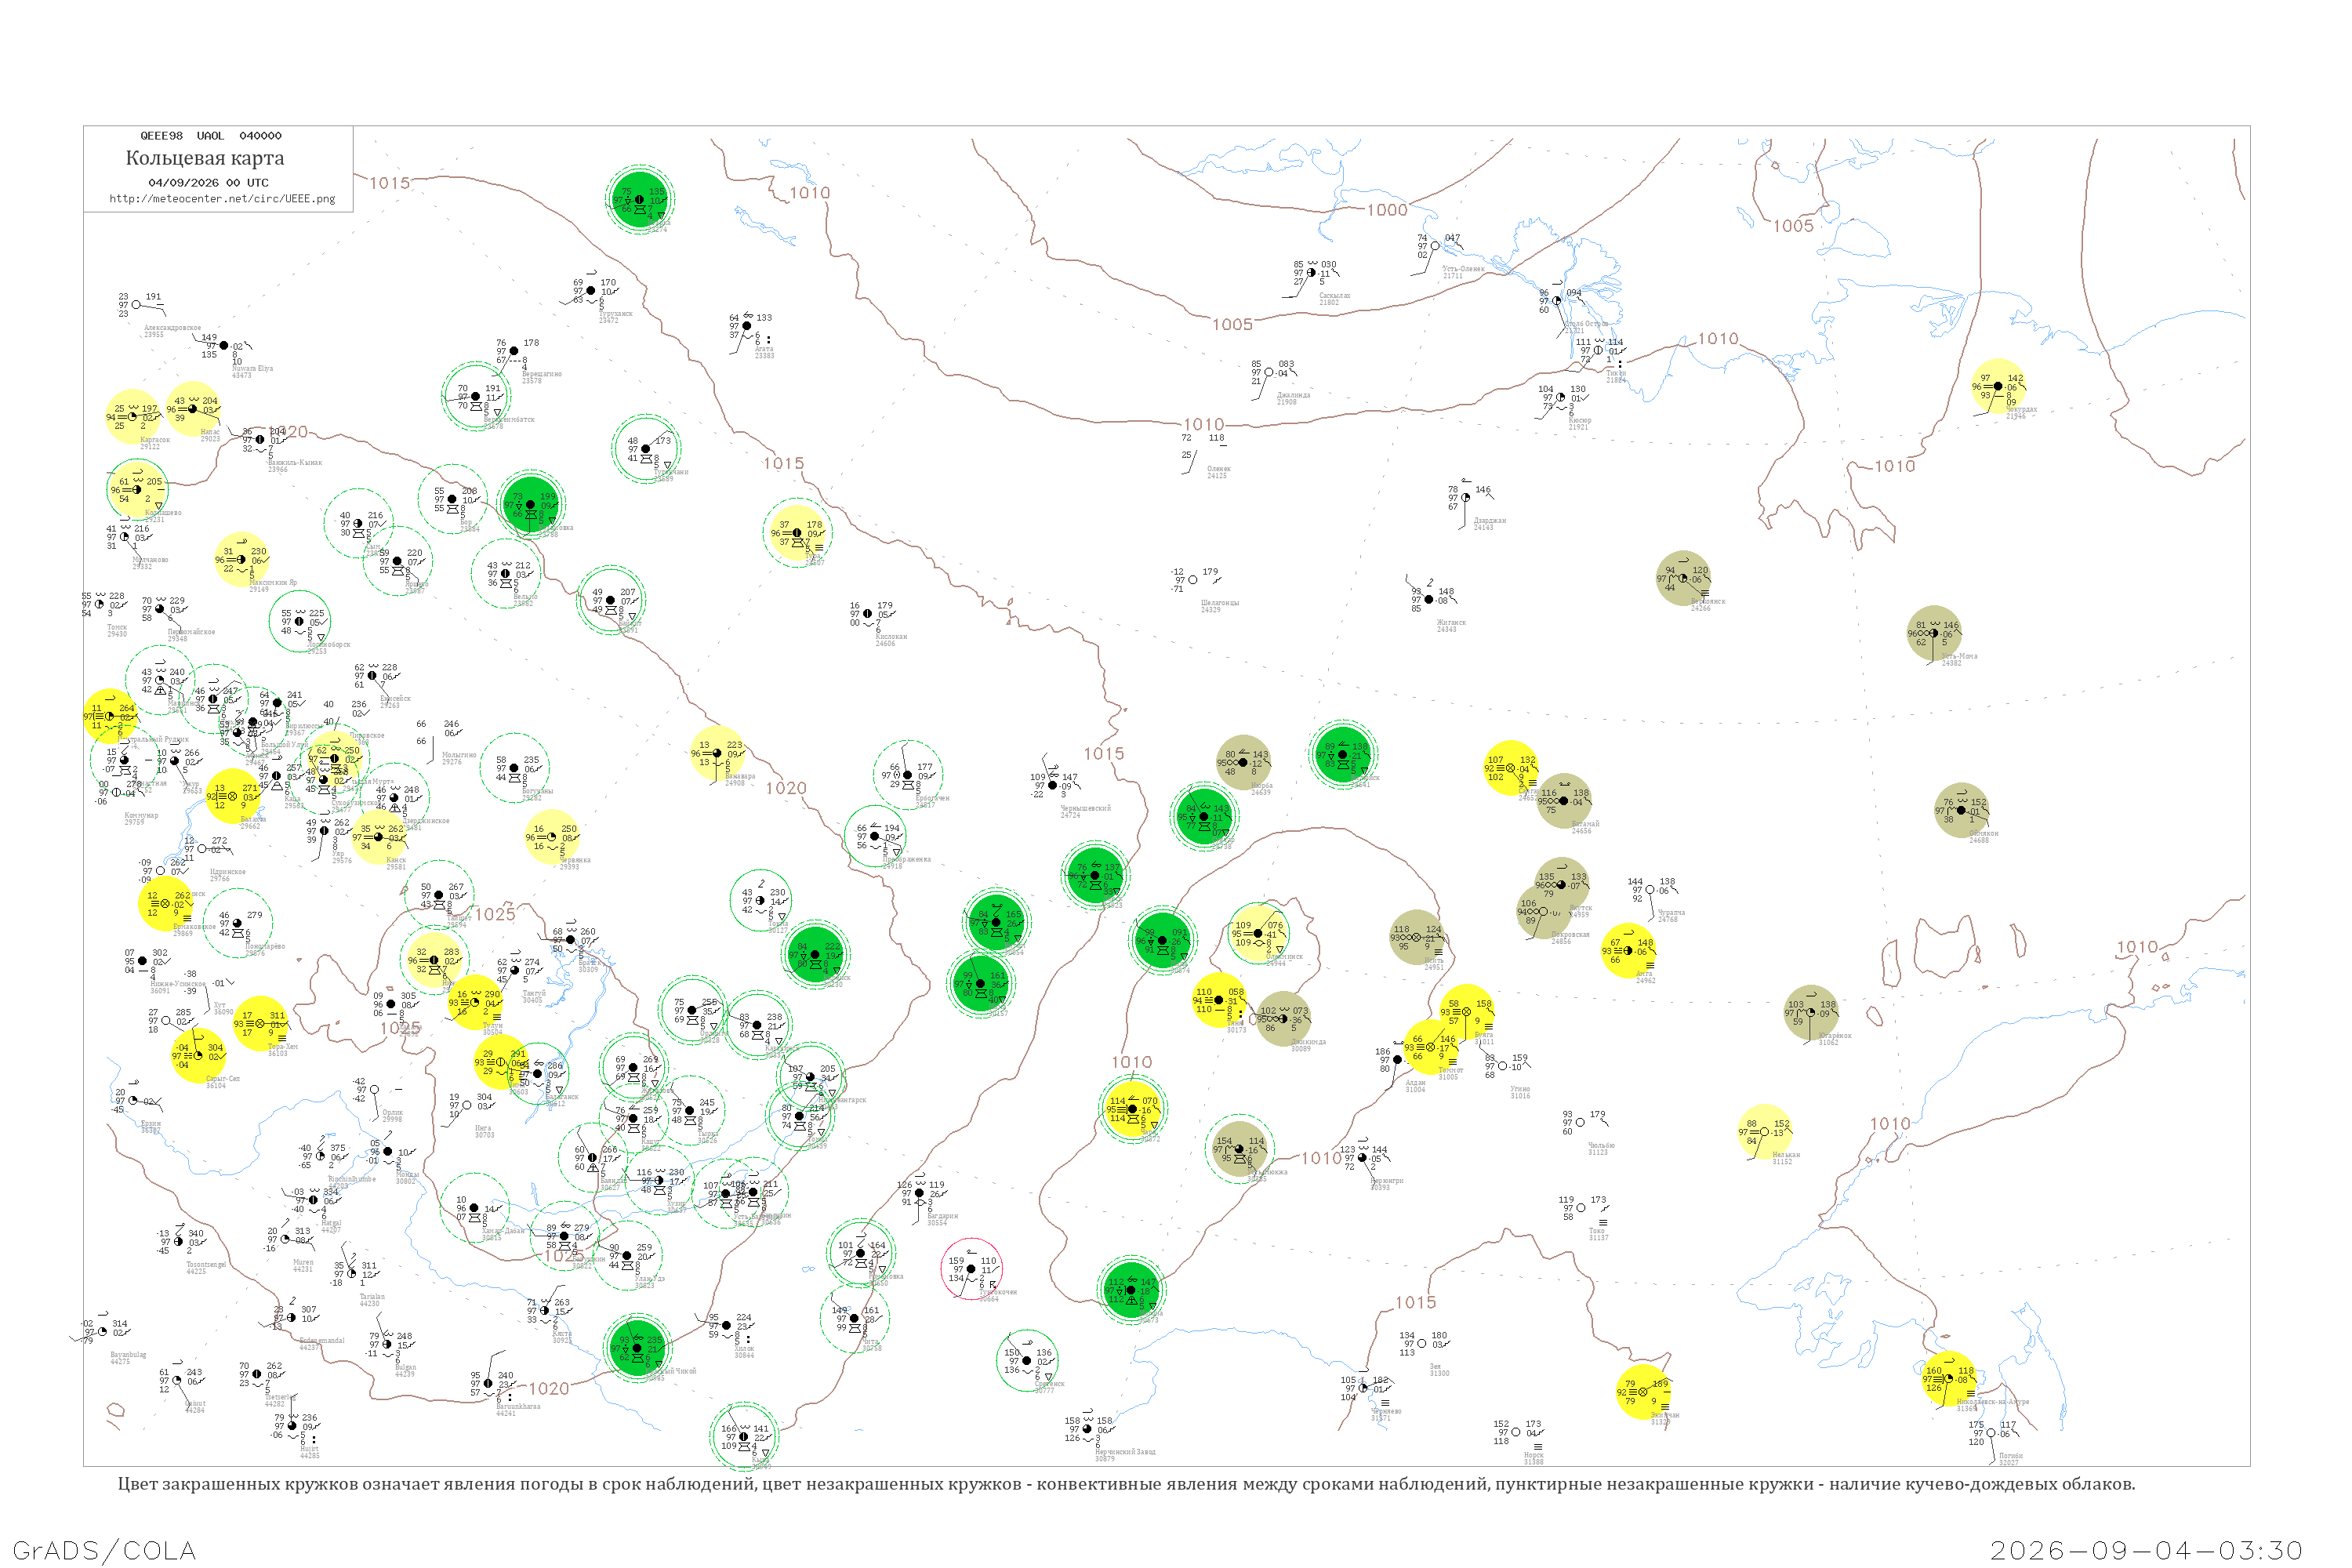Click green-filled Игарка station circle
2352x1568 pixels.
[x=639, y=199]
